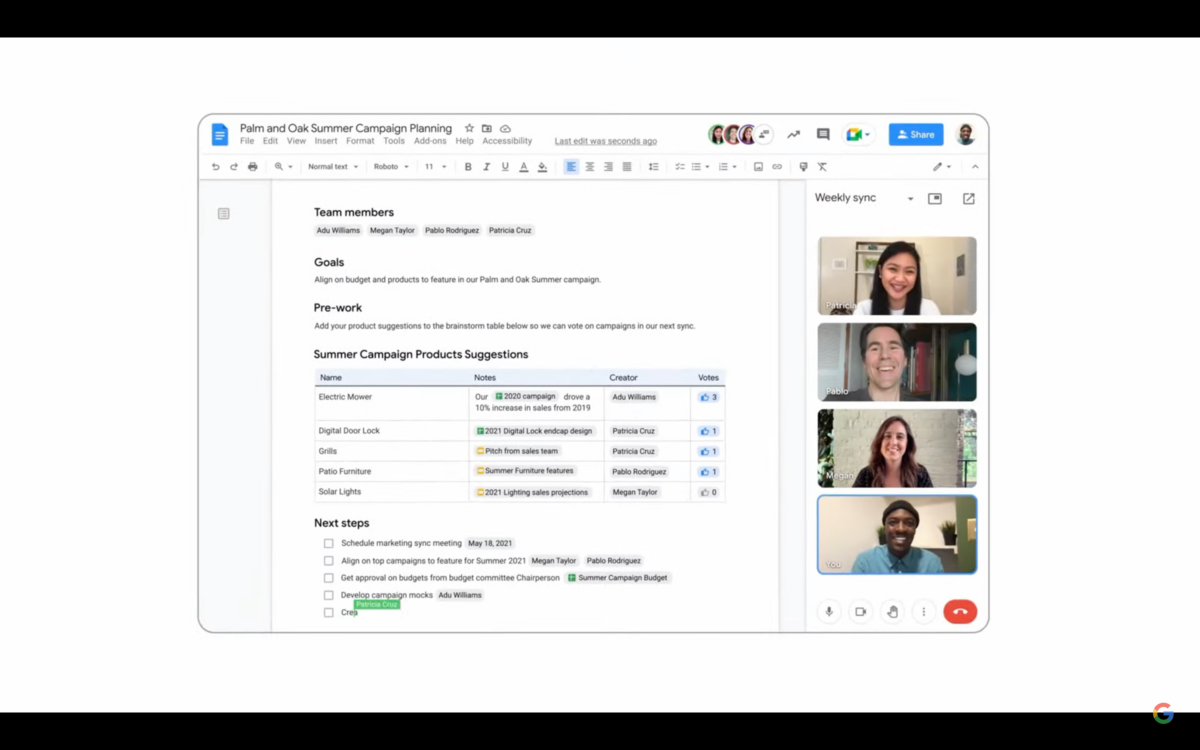Screen dimensions: 1200x750
Task: Click the Insert link icon
Action: (x=777, y=167)
